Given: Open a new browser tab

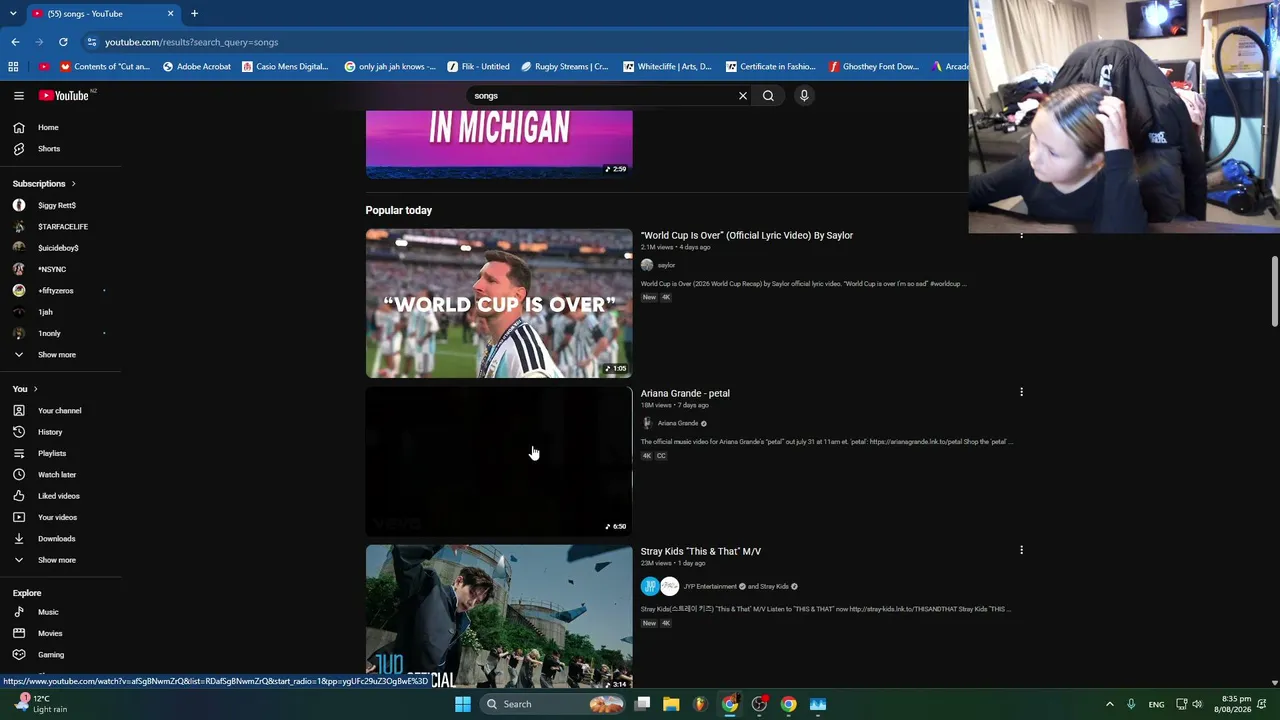Looking at the screenshot, I should tap(194, 14).
